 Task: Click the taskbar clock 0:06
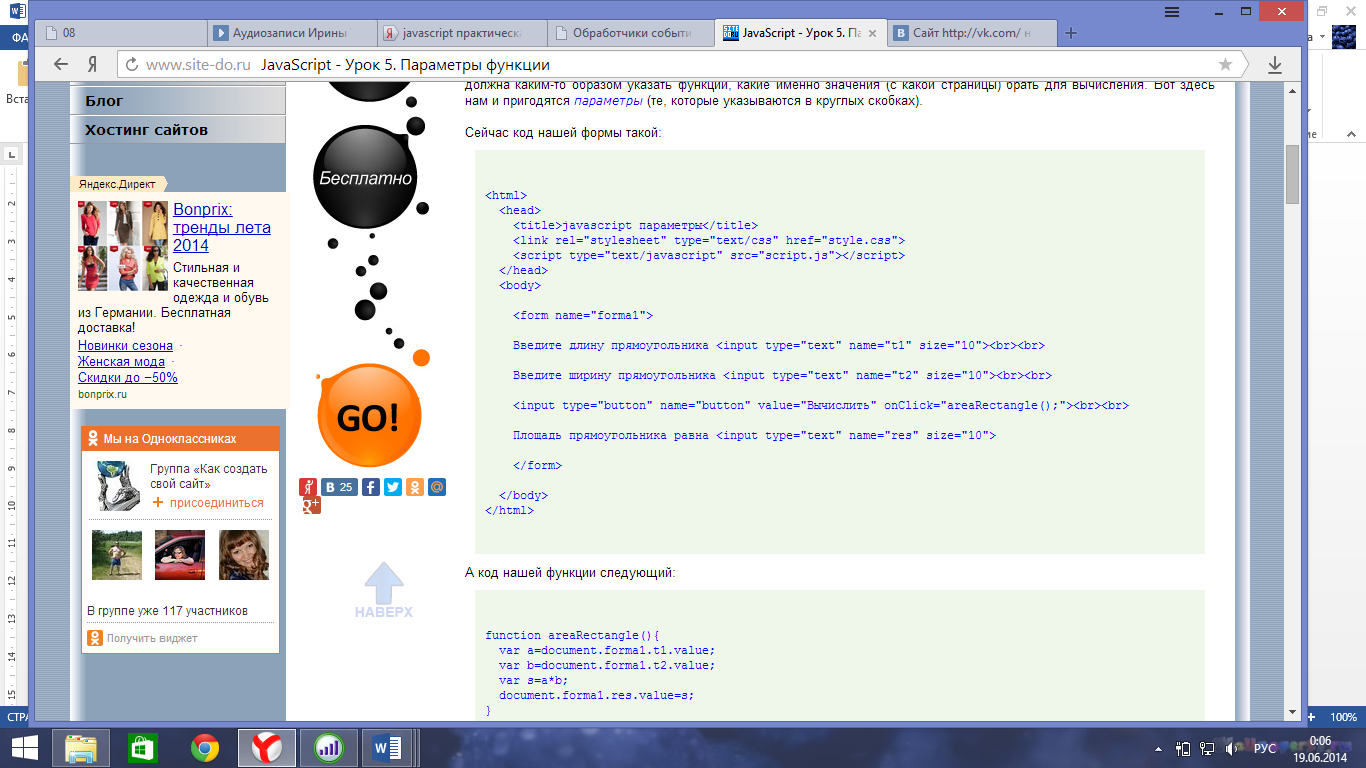point(1322,741)
